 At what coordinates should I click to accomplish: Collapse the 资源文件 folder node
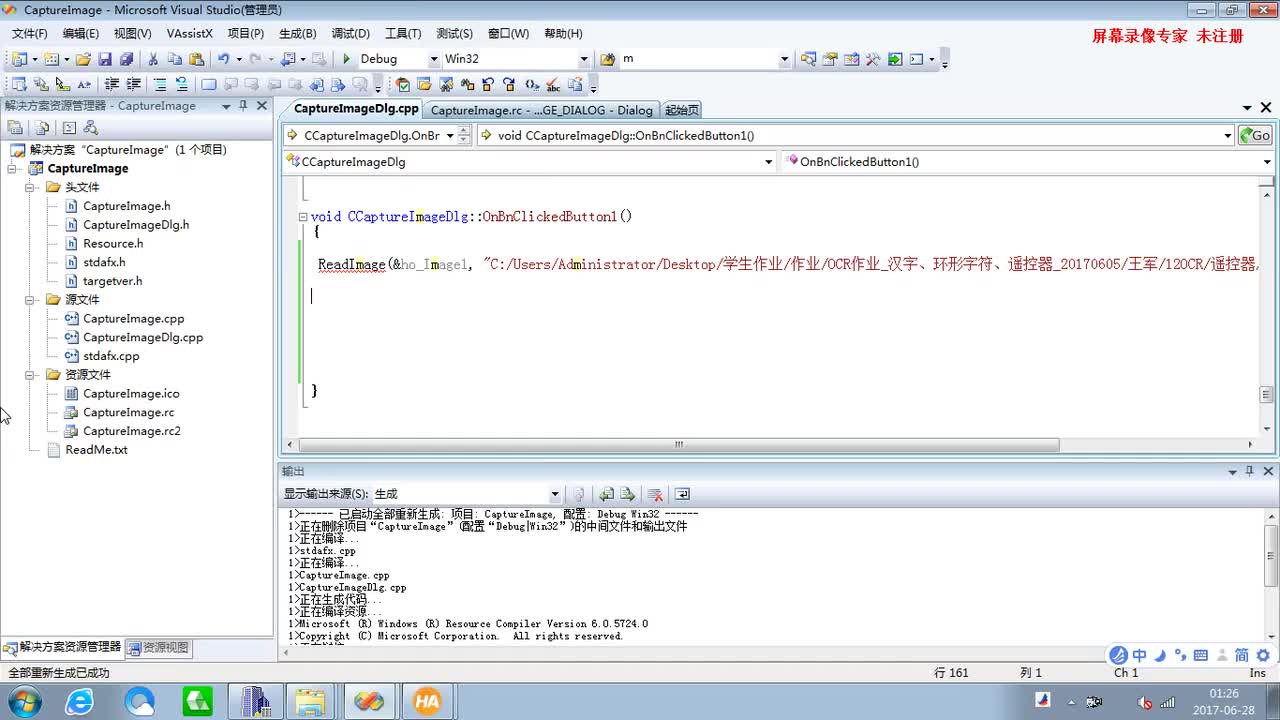click(x=31, y=374)
